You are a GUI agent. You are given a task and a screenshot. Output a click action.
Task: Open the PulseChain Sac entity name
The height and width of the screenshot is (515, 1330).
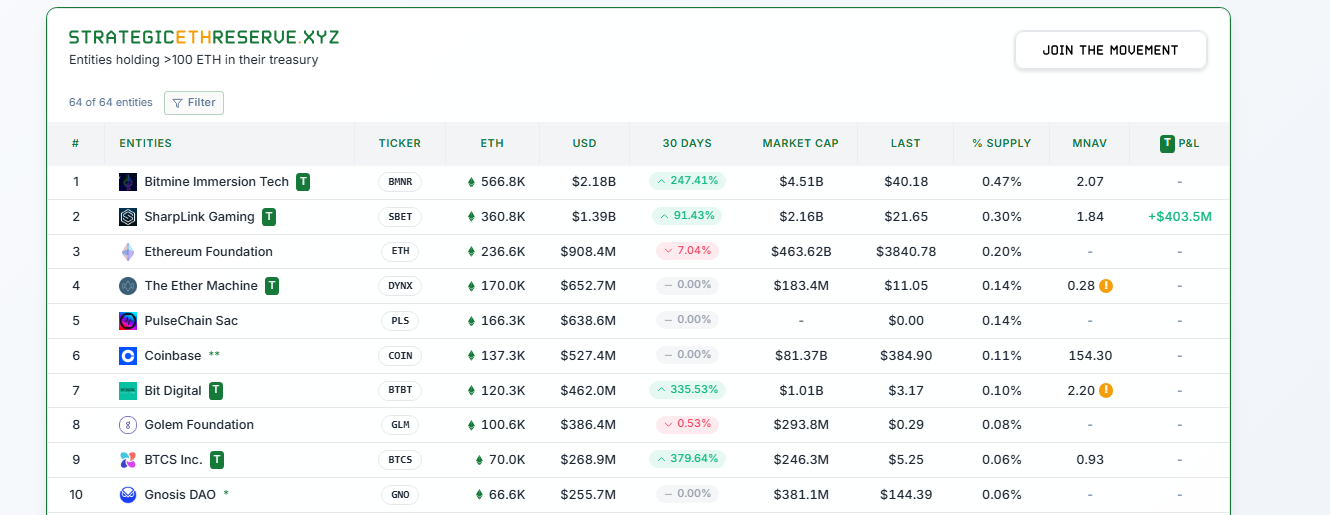point(191,321)
